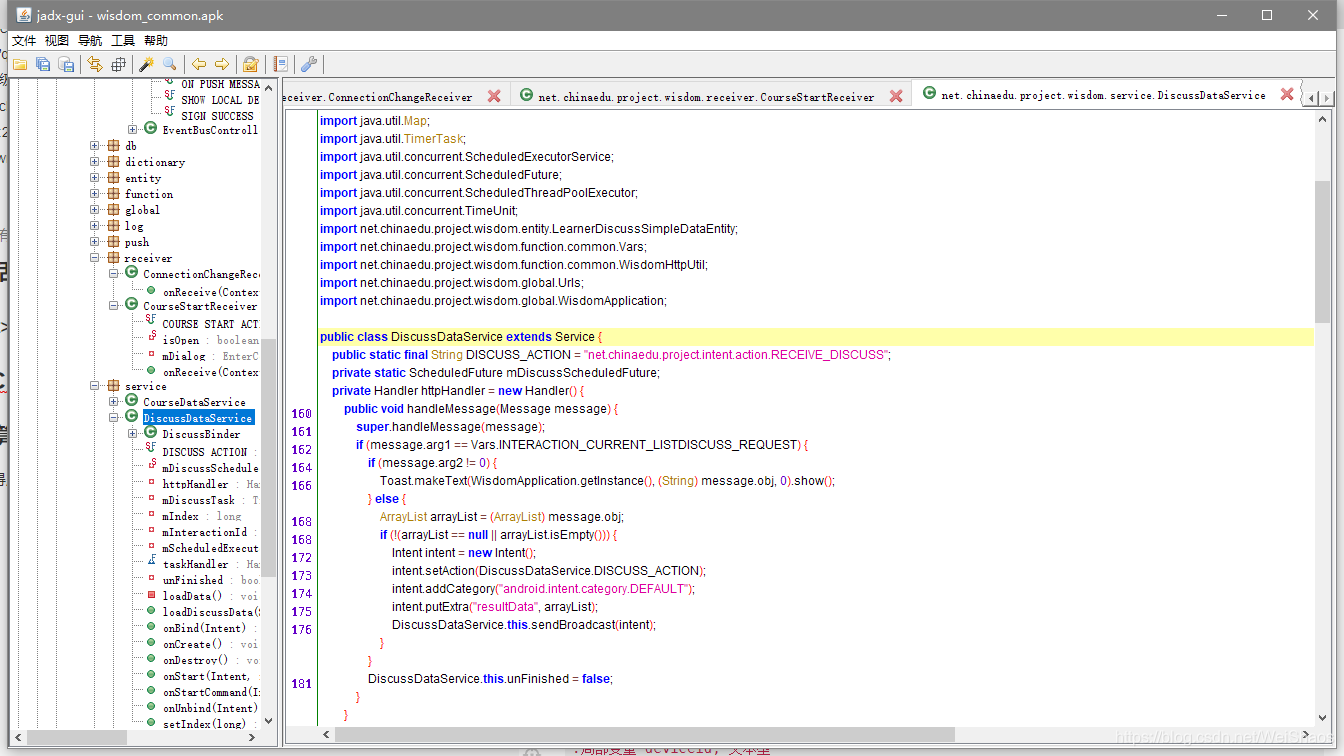Click the Export project (disk) toolbar icon

point(67,64)
